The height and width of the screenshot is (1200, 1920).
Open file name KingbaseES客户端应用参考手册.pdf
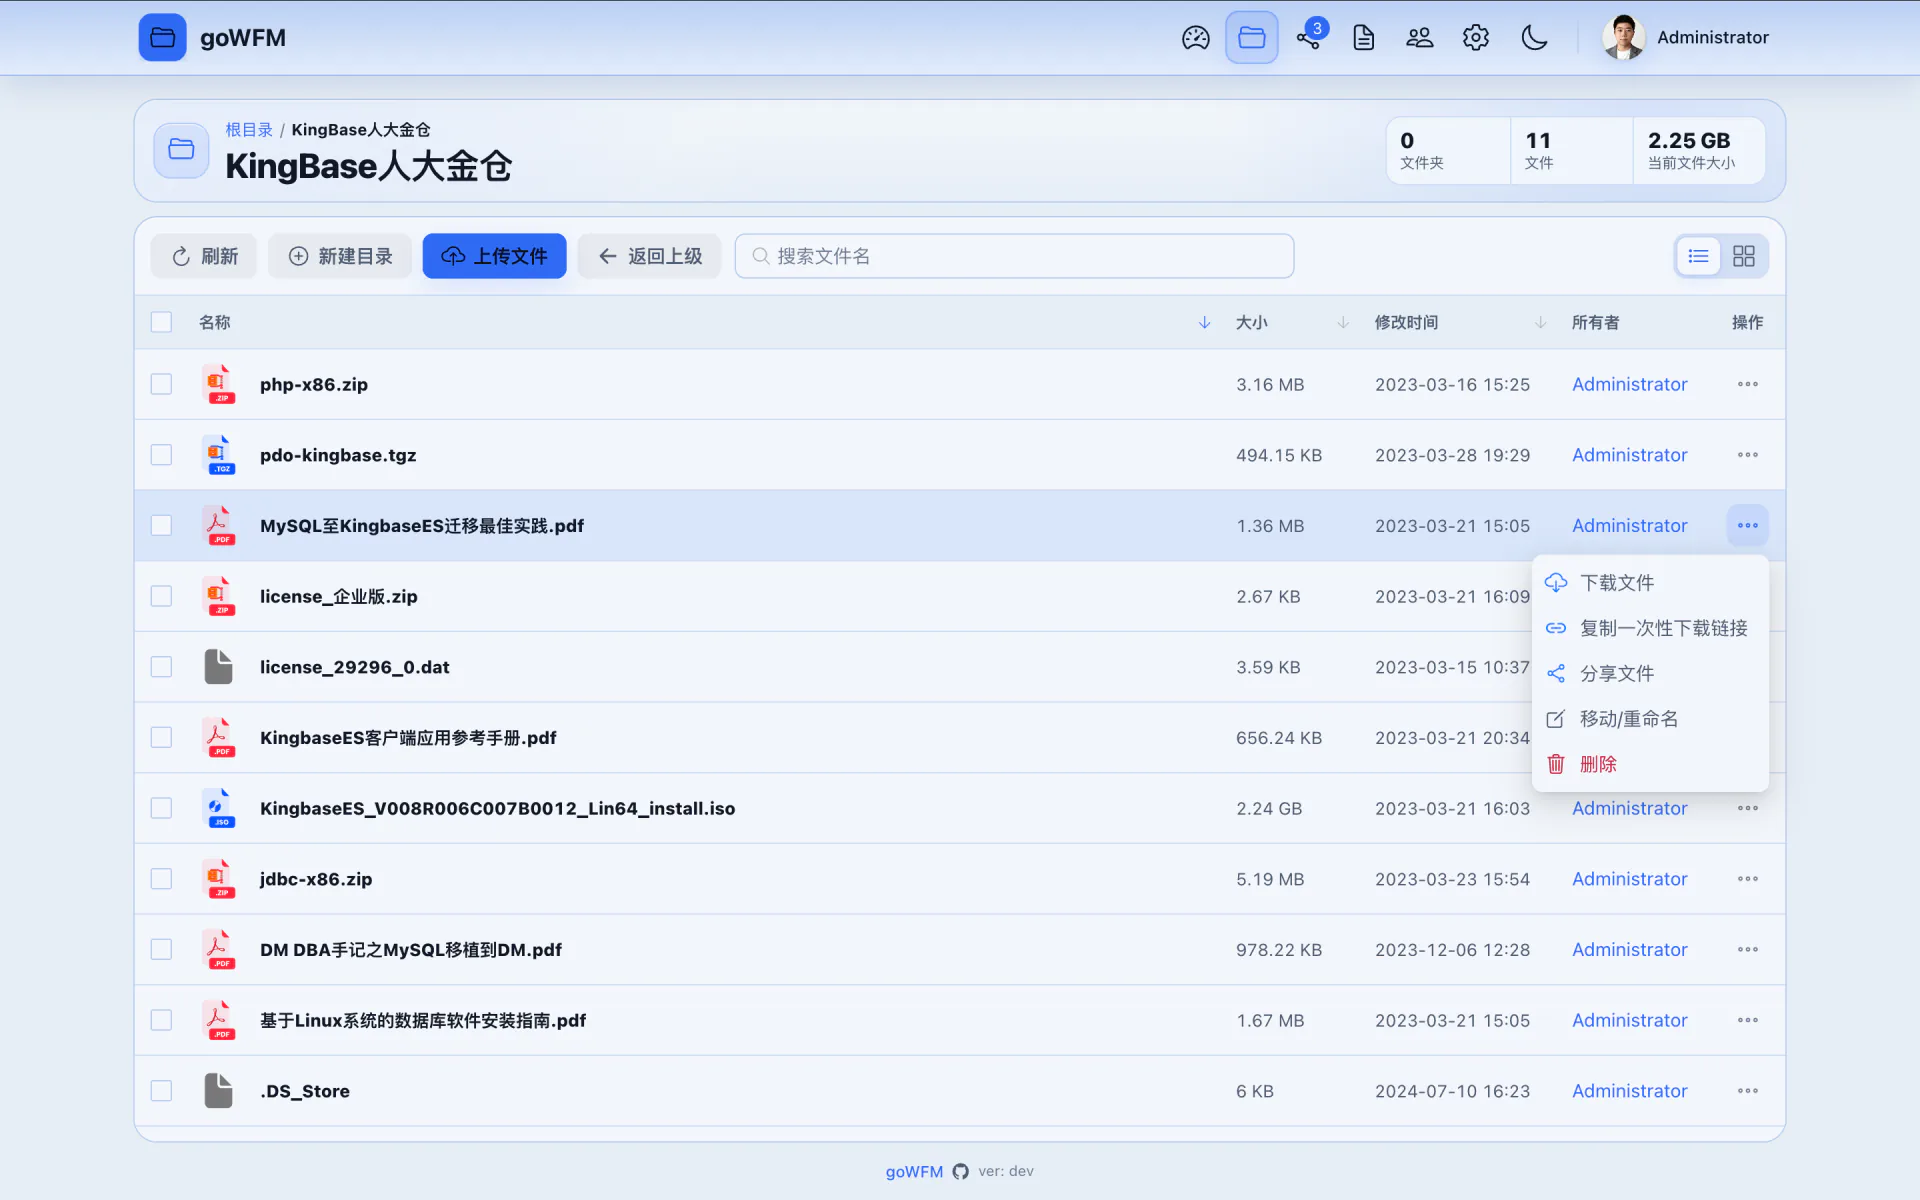click(x=408, y=738)
